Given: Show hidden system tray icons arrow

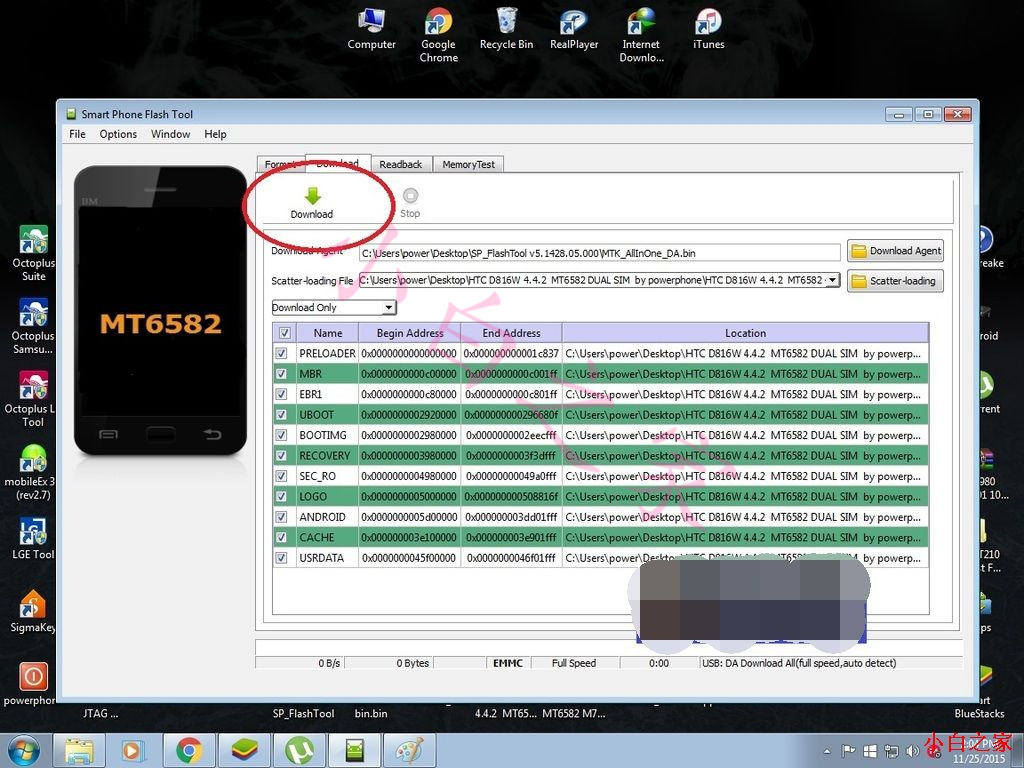Looking at the screenshot, I should [x=827, y=751].
